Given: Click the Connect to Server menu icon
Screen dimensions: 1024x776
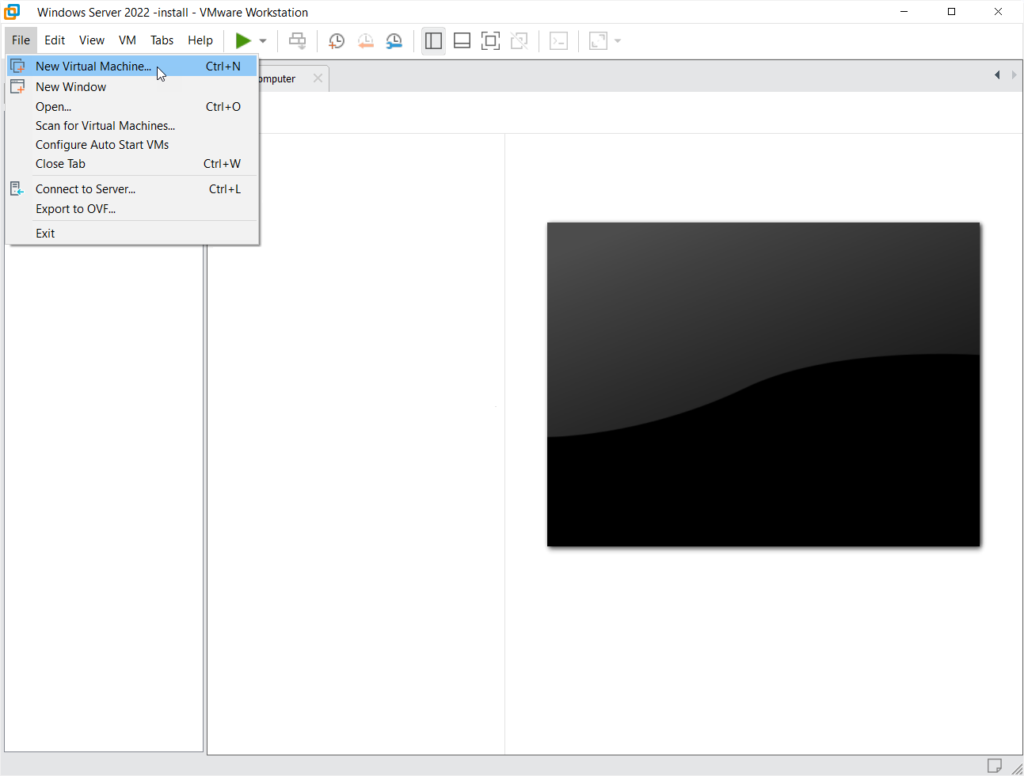Looking at the screenshot, I should click(x=17, y=189).
